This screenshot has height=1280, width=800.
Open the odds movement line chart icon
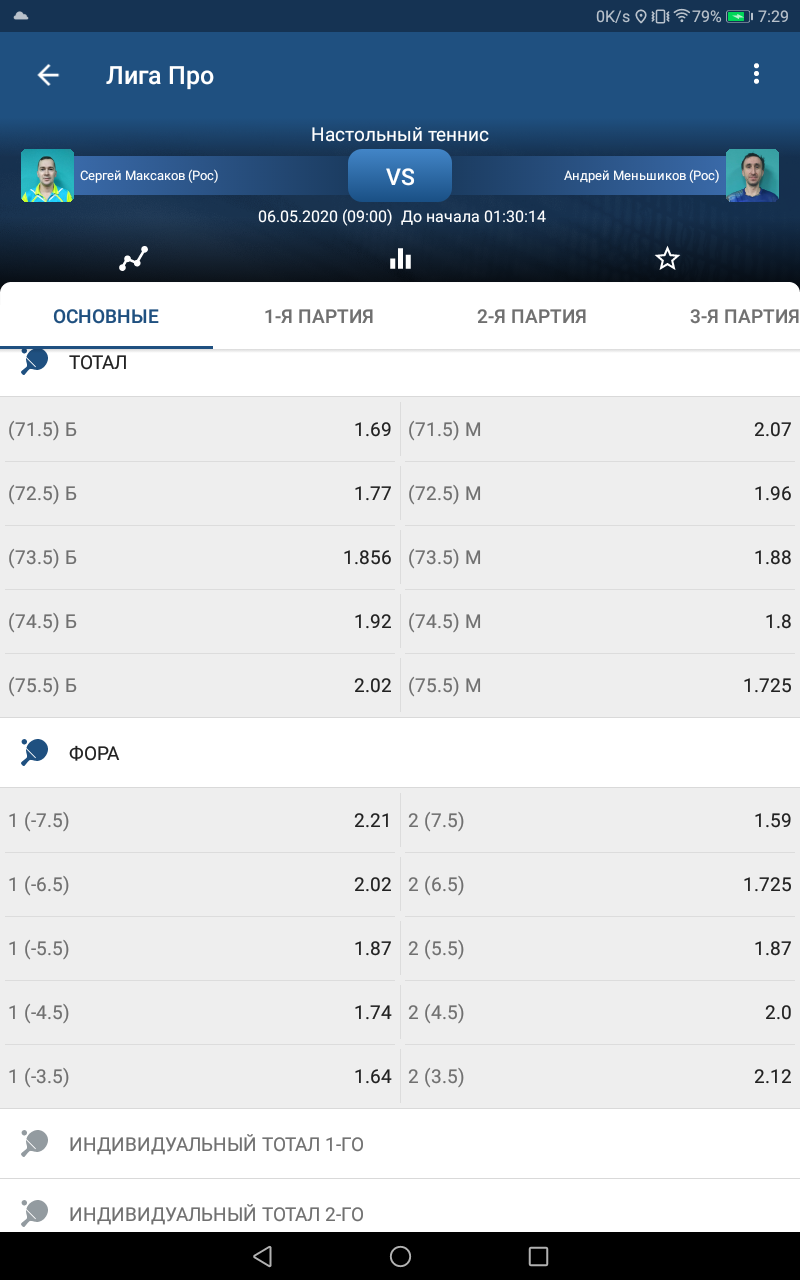tap(133, 259)
